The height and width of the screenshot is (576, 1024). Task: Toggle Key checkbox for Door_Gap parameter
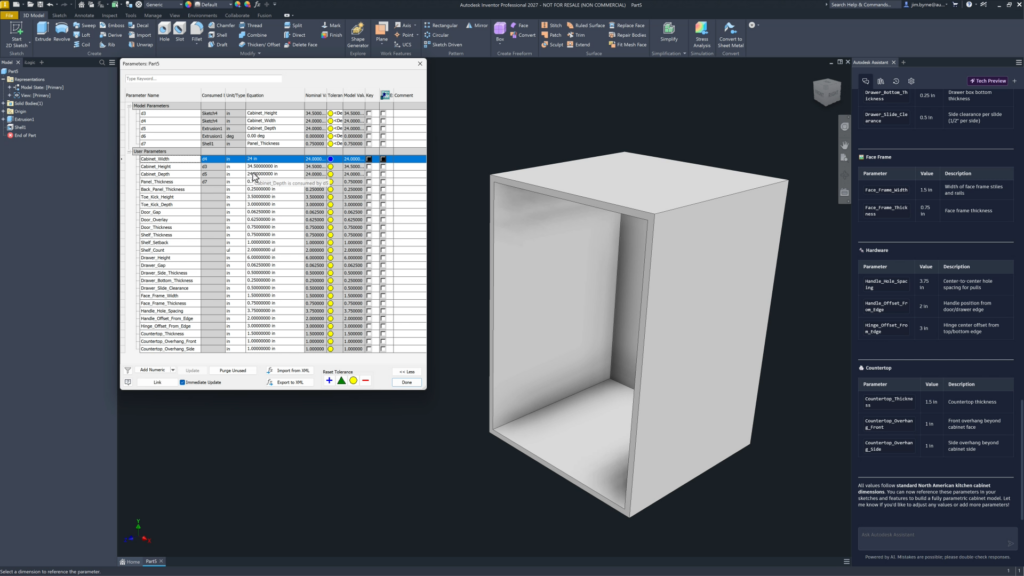coord(369,212)
